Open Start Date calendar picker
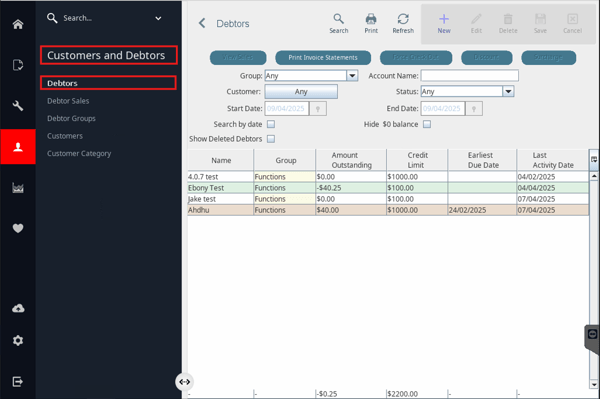The width and height of the screenshot is (600, 399). click(318, 109)
